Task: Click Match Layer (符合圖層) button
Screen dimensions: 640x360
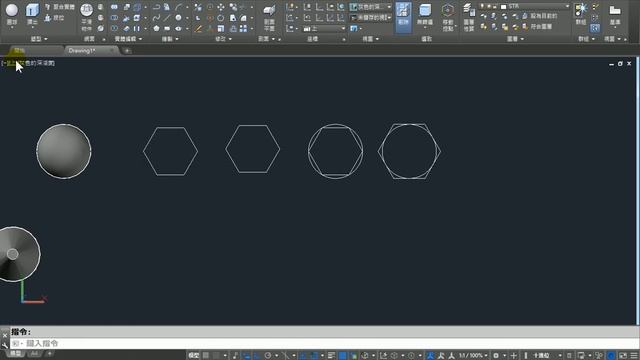Action: click(x=537, y=27)
